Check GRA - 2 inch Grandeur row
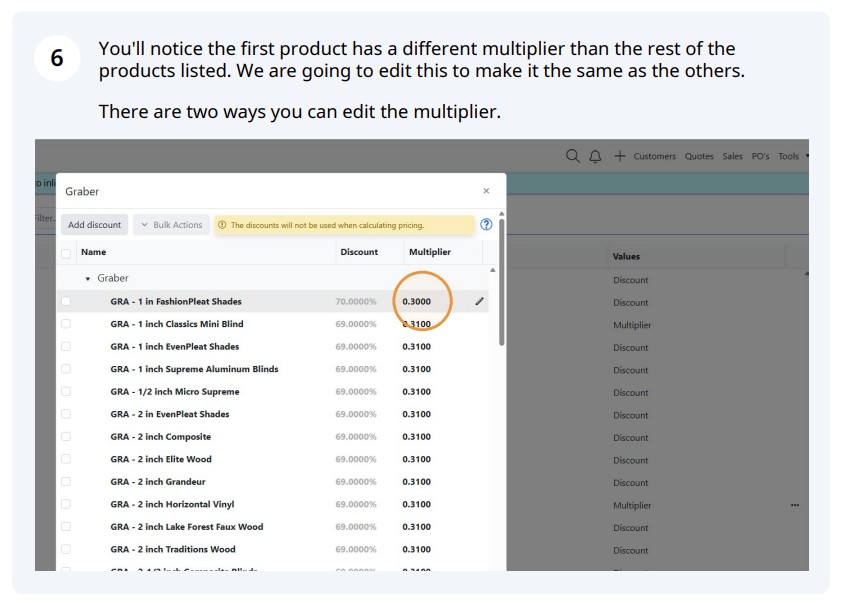 pos(66,481)
